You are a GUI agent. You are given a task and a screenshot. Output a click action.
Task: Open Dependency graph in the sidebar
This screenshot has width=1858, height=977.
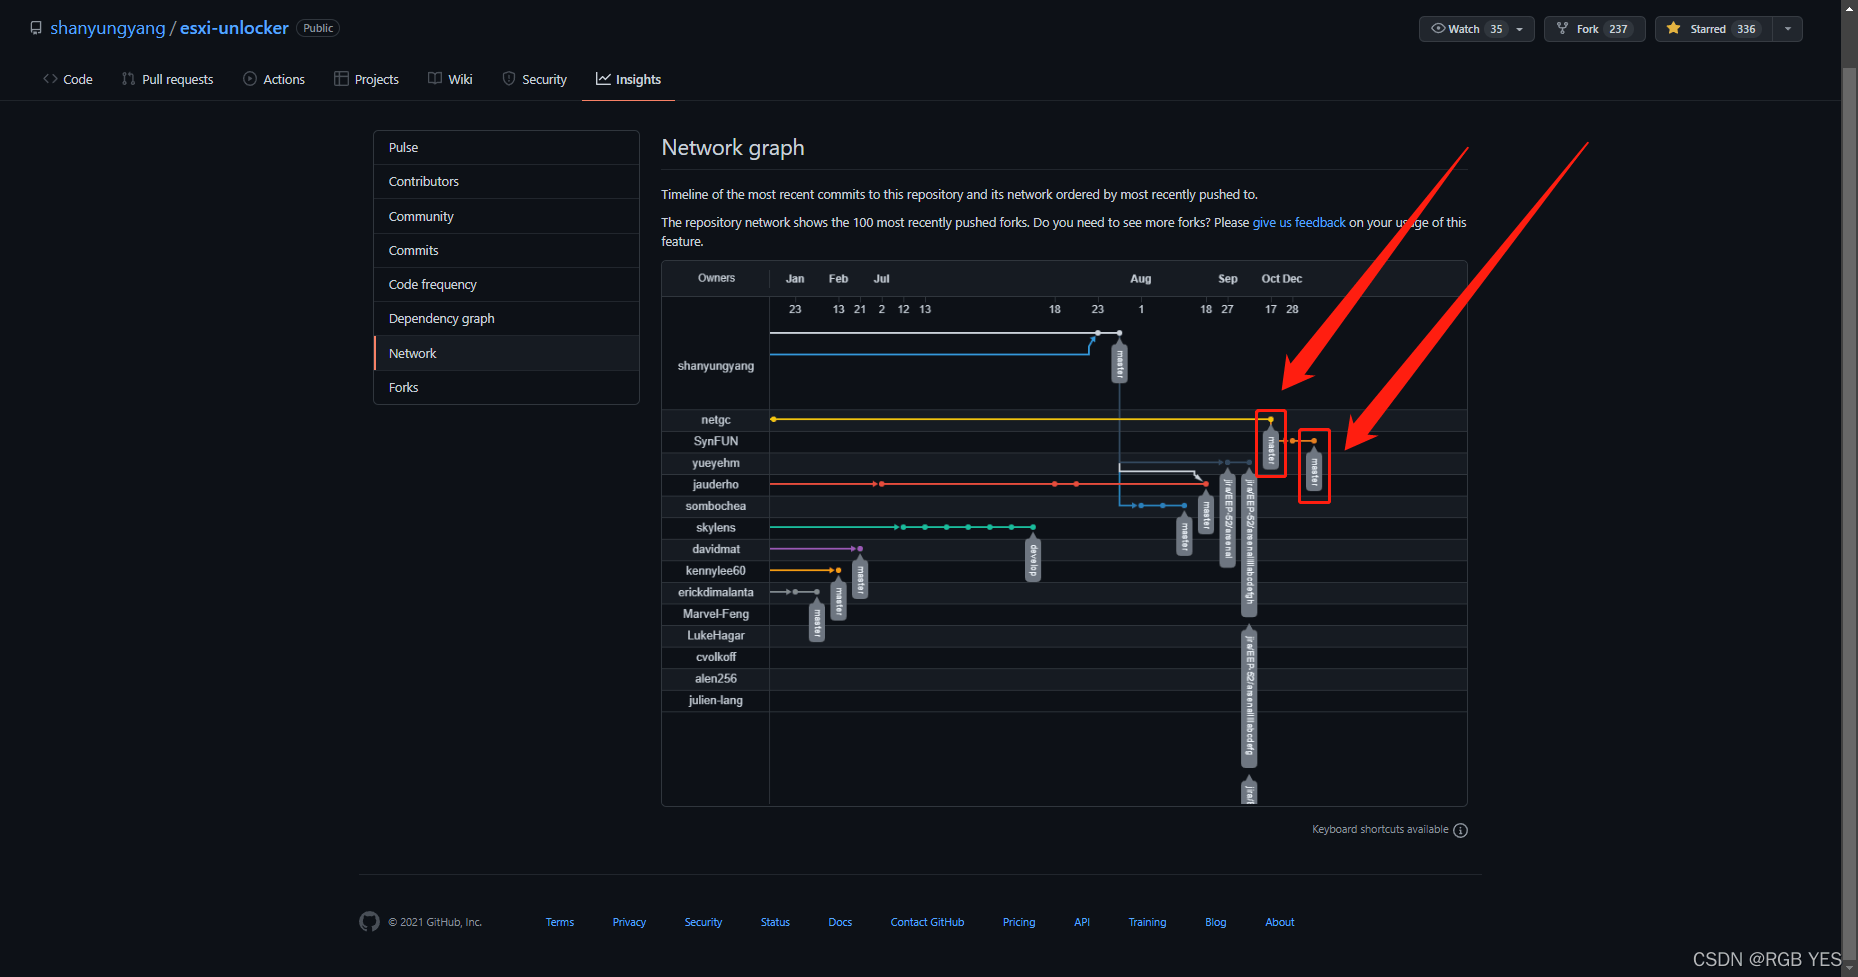click(506, 318)
